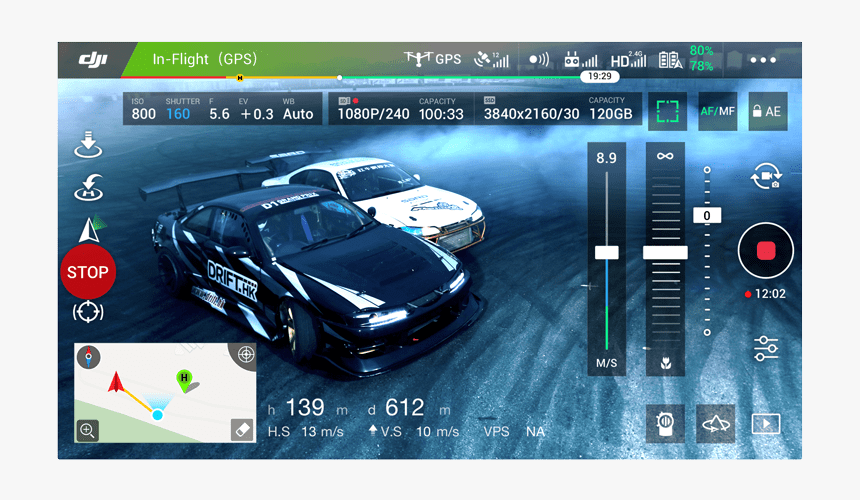
Task: Adjust the EV +0.3 setting
Action: click(257, 109)
